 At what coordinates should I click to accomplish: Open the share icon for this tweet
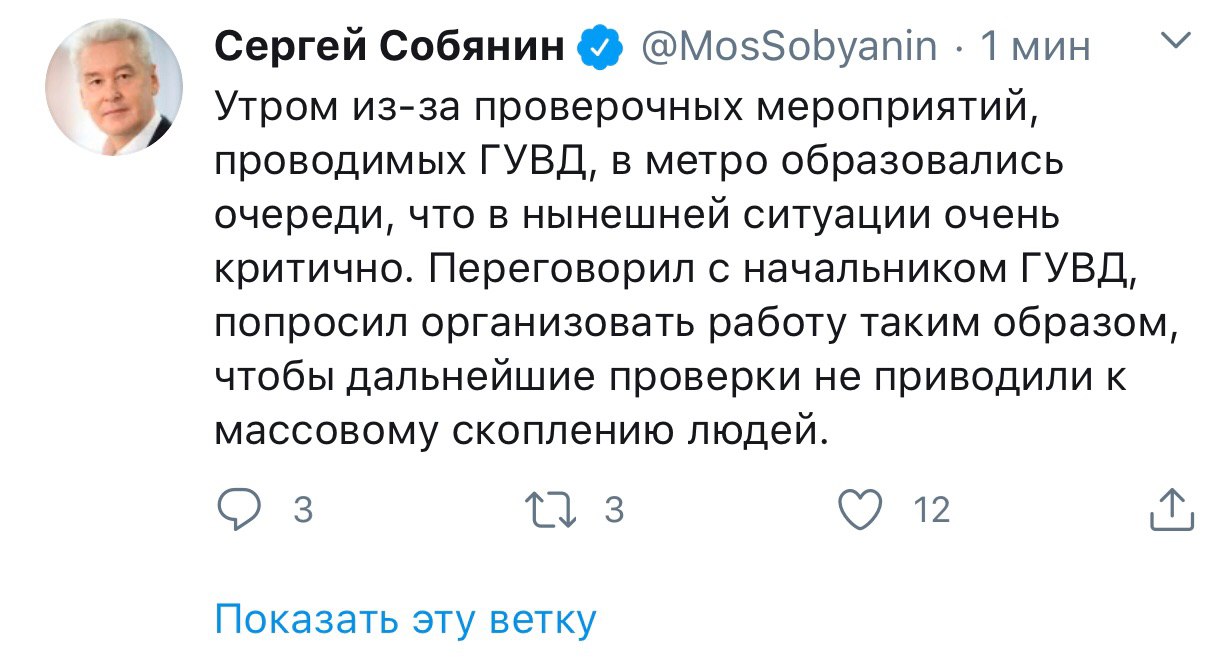tap(1172, 511)
